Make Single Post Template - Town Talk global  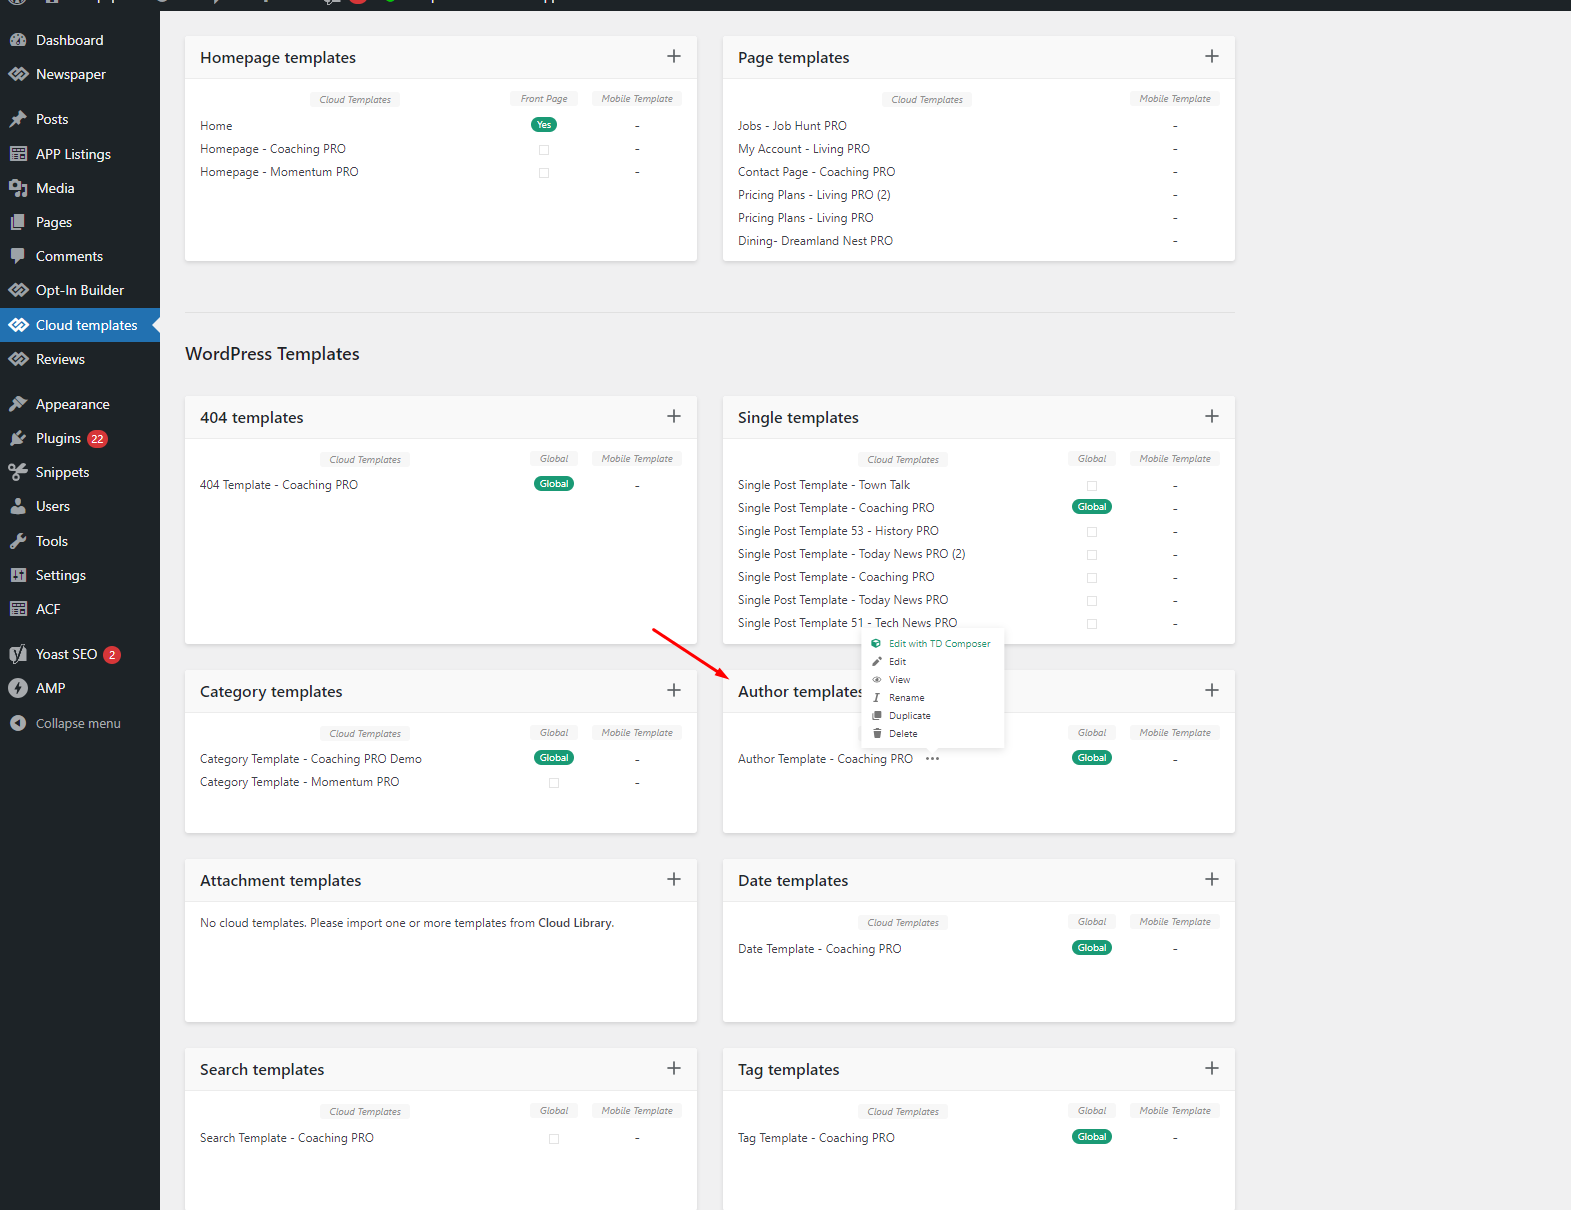(1092, 486)
